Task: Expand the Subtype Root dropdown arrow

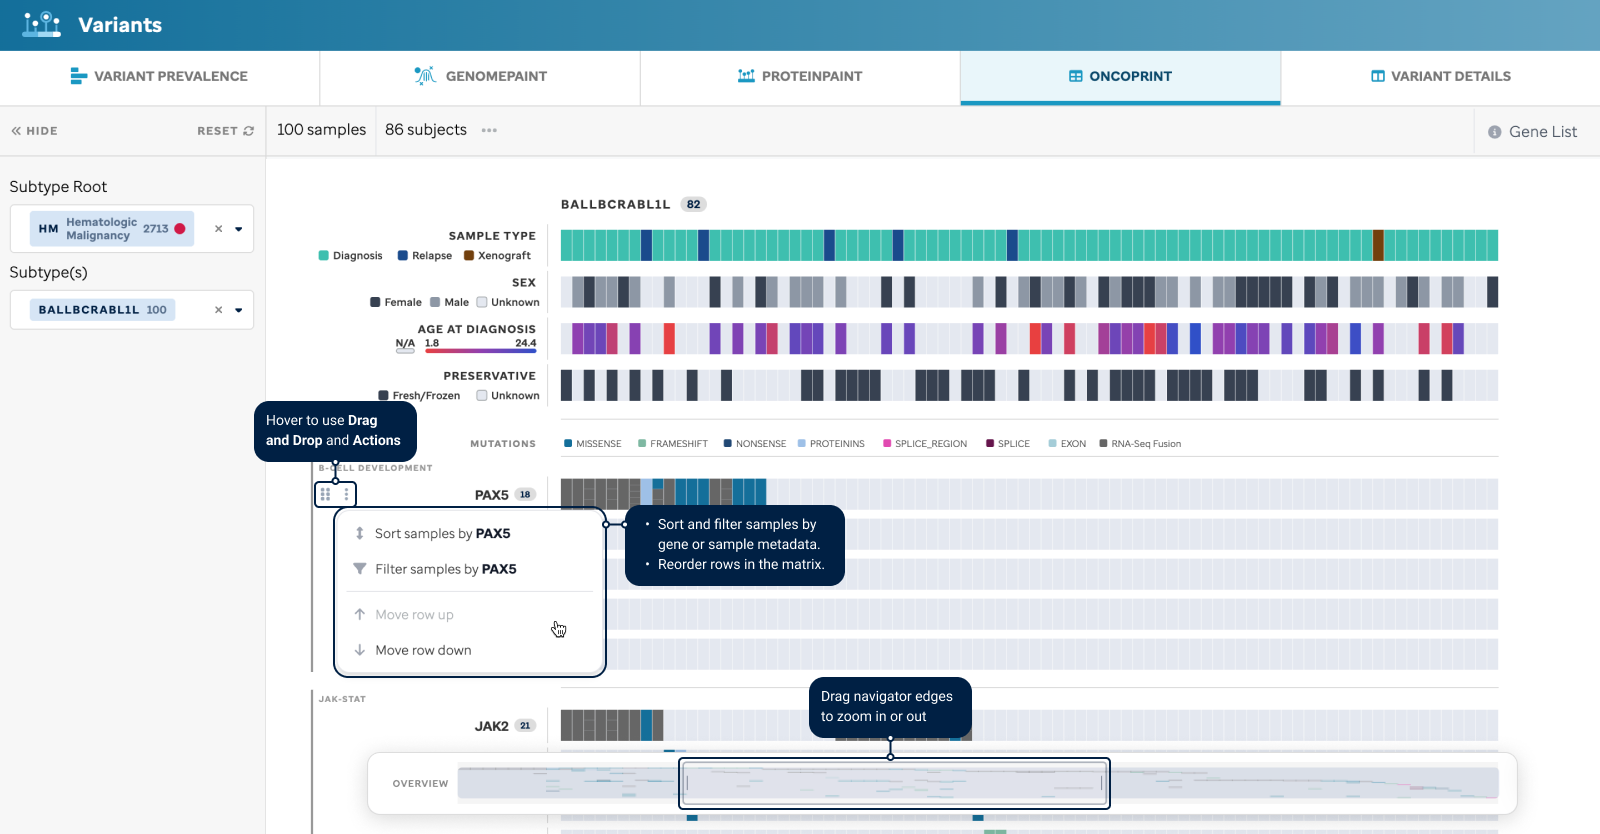Action: (239, 229)
